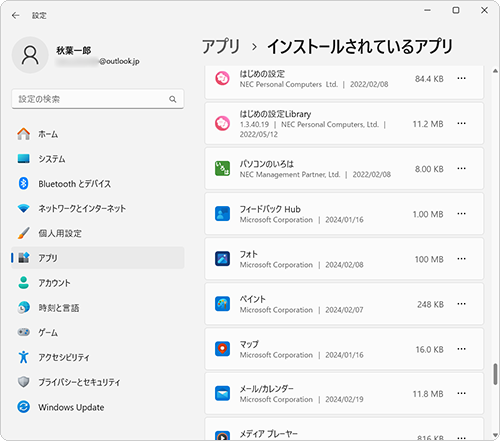The width and height of the screenshot is (500, 441).
Task: Go to Bluetooth とデバイス
Action: click(x=98, y=183)
